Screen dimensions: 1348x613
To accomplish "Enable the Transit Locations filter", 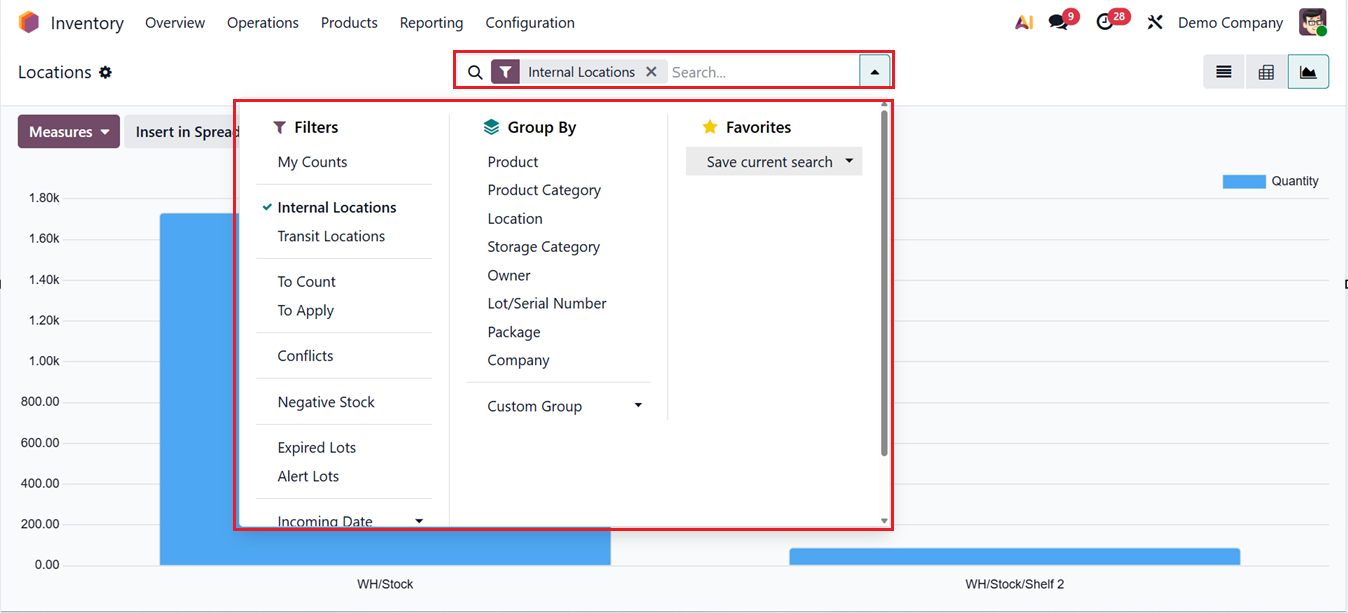I will [x=331, y=236].
